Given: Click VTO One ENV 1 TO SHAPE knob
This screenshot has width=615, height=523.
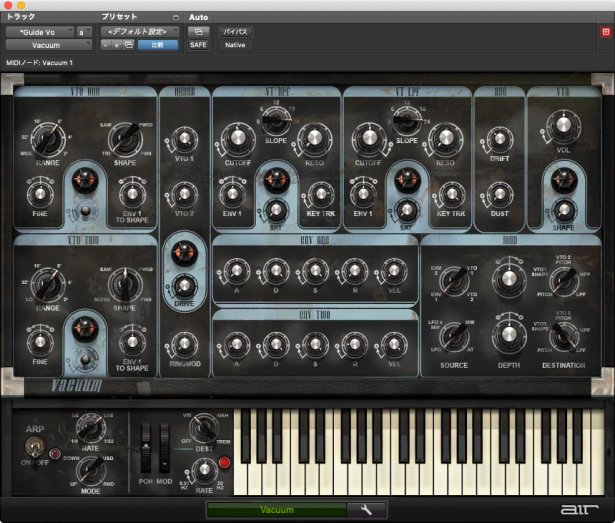Looking at the screenshot, I should click(132, 194).
